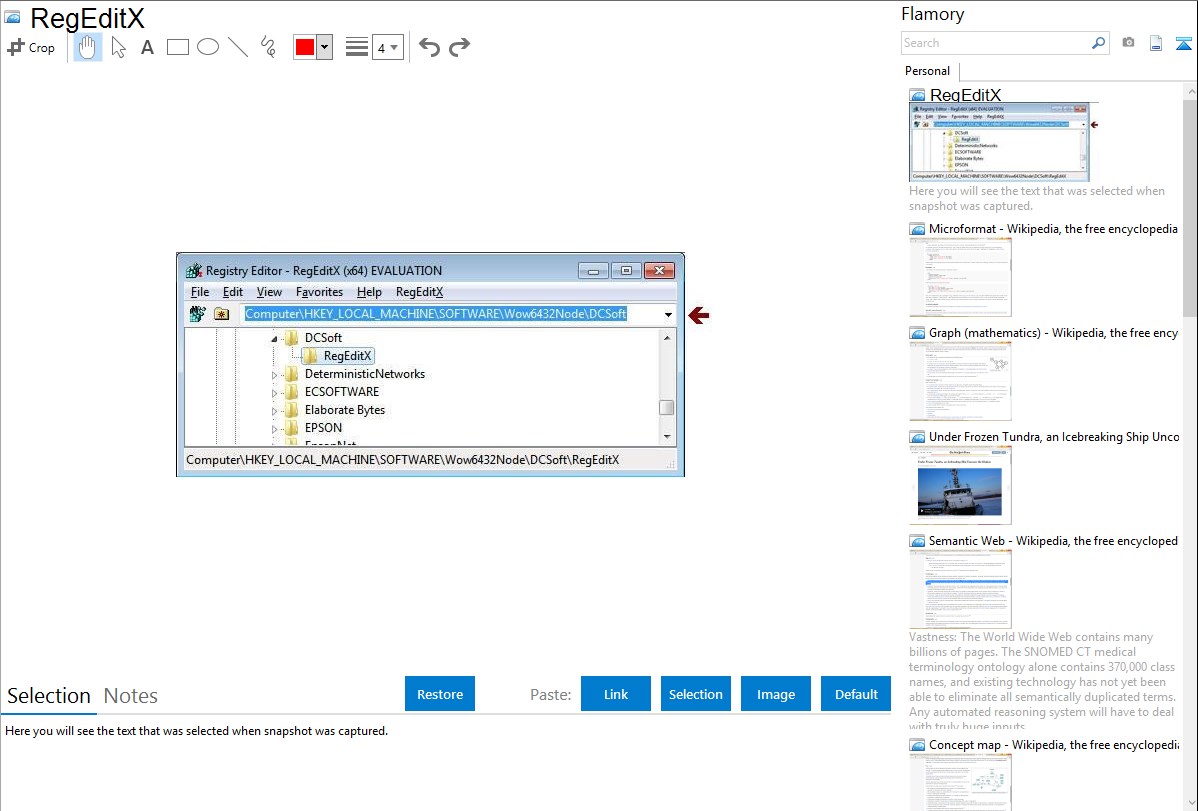
Task: Select the DCSoft key in the tree
Action: pyautogui.click(x=323, y=338)
